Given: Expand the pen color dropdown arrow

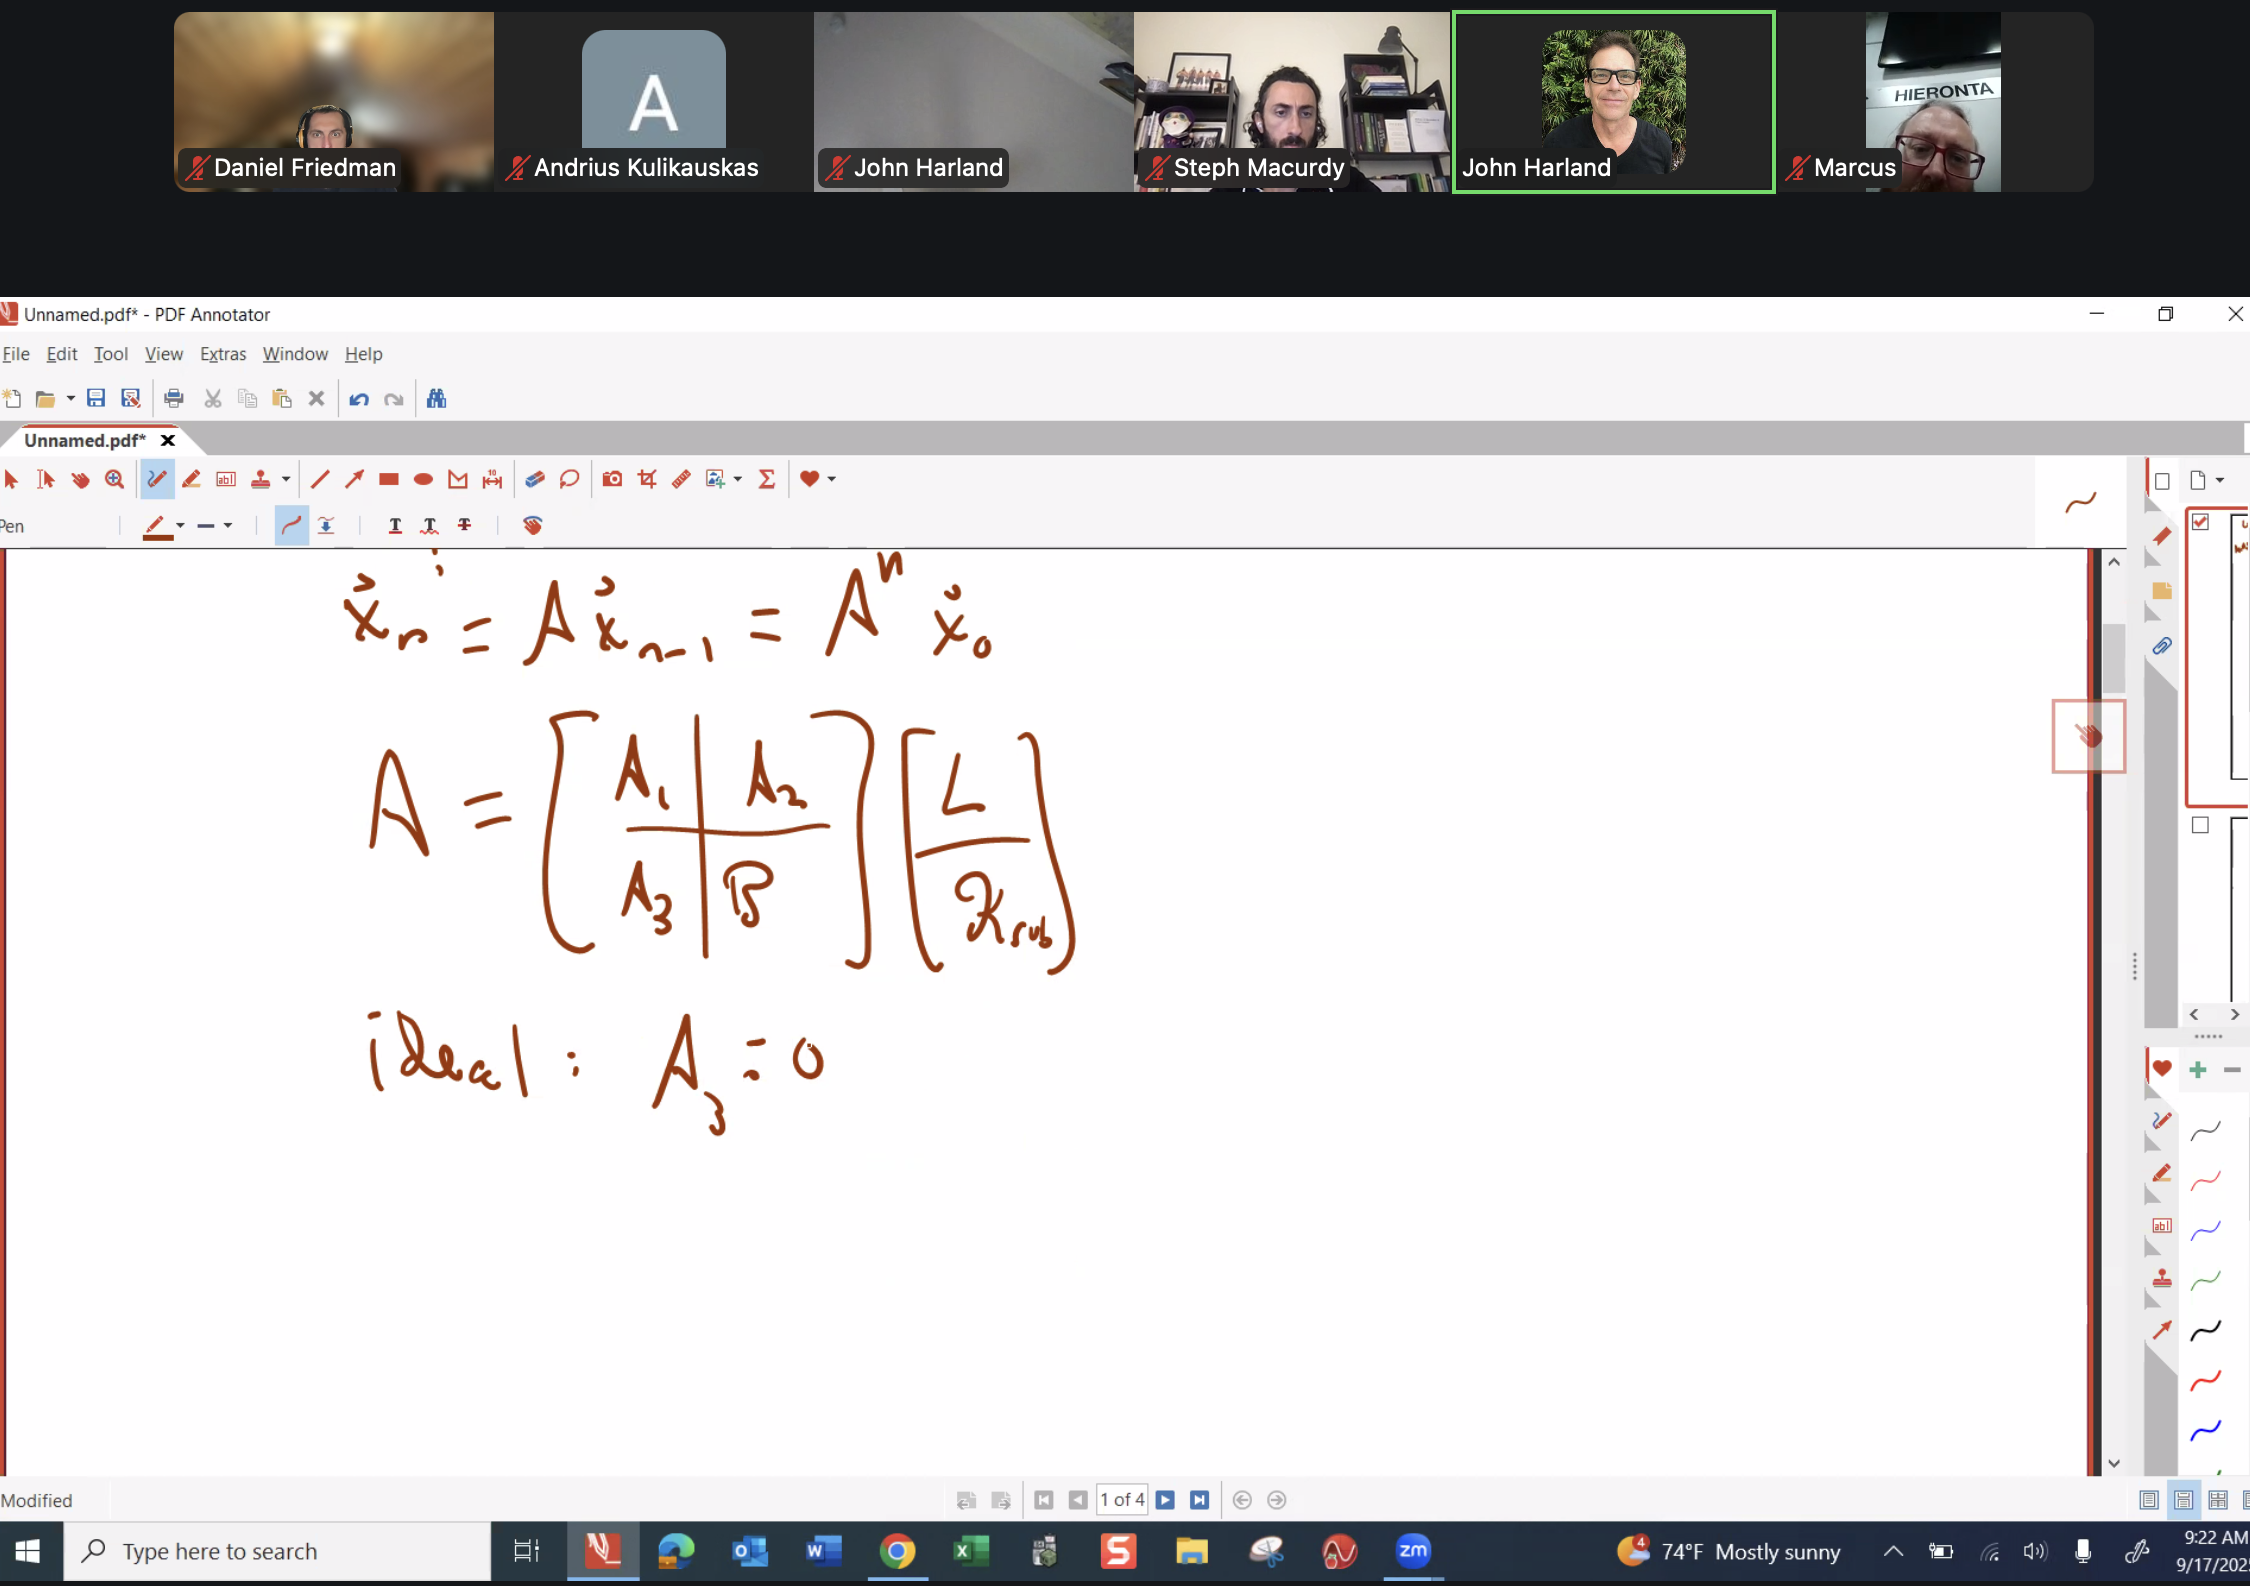Looking at the screenshot, I should pos(180,525).
